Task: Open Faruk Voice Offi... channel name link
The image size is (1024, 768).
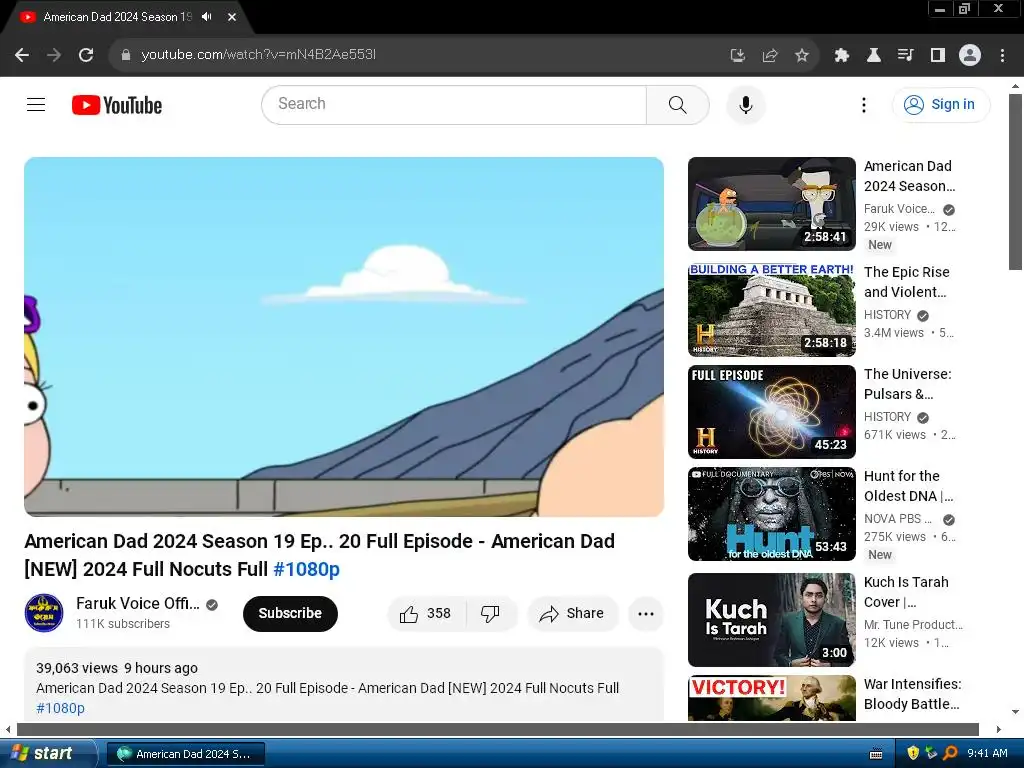Action: (138, 603)
